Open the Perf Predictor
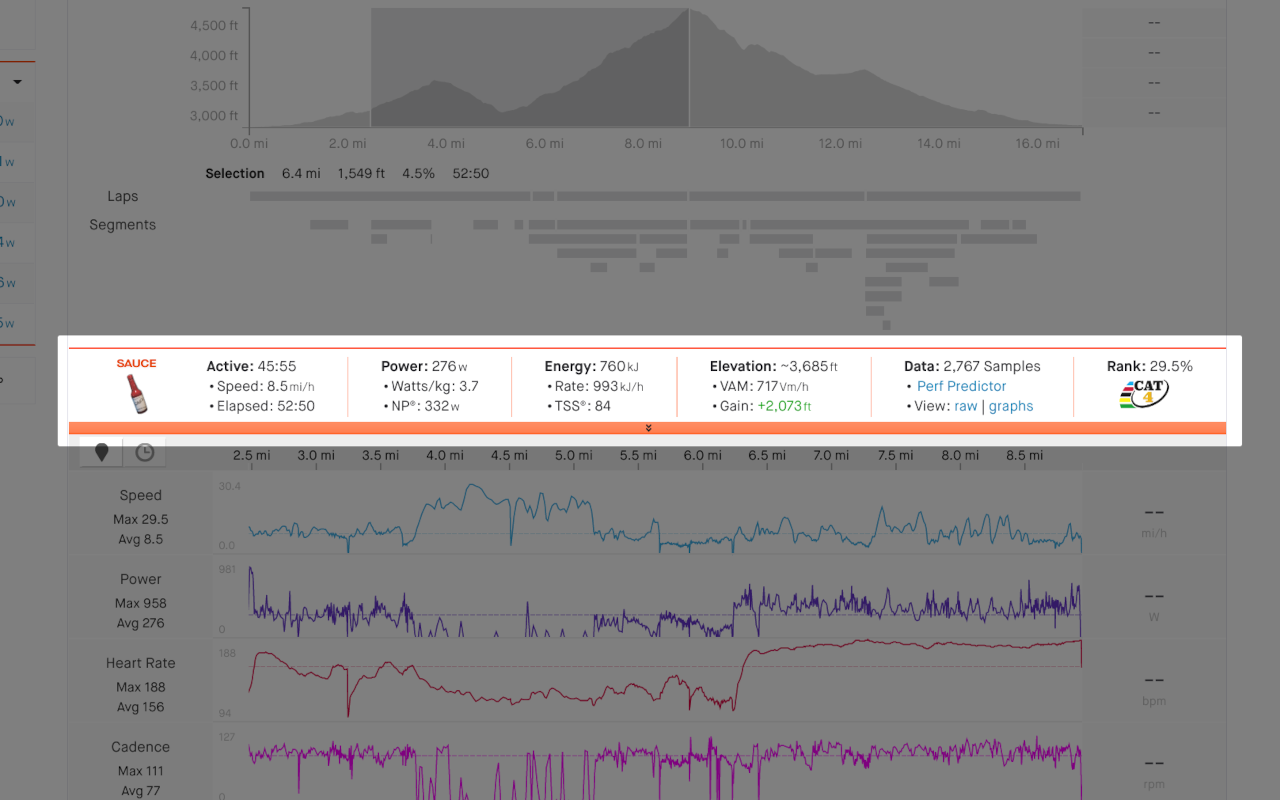The height and width of the screenshot is (800, 1280). click(961, 386)
